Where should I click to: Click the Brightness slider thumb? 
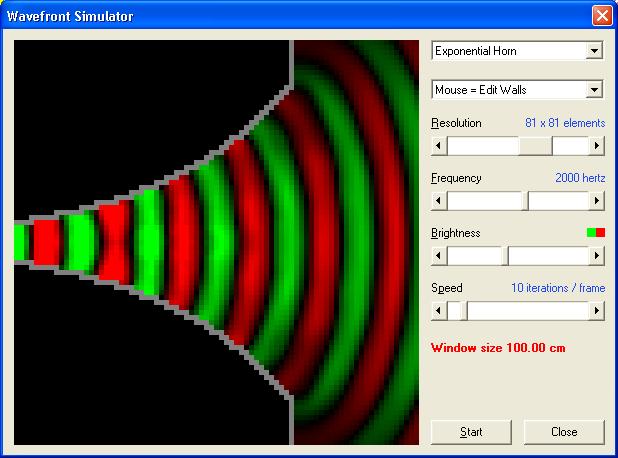(x=505, y=256)
